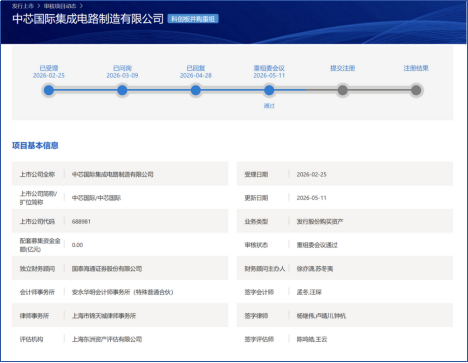Viewport: 468px width, 363px height.
Task: Click the 重组委会议 2026-05-11 timeline node
Action: 269,90
